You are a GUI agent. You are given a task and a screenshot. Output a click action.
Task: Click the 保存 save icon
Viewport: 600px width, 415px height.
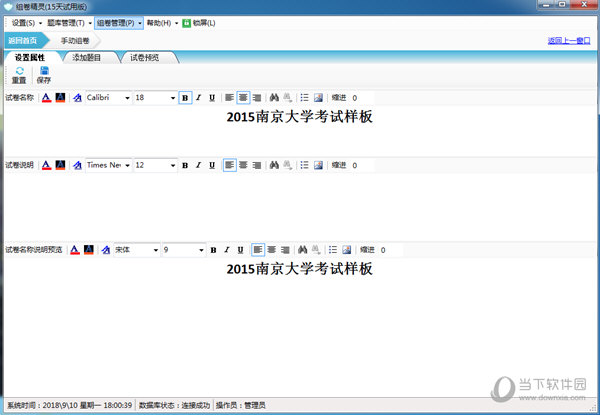point(44,75)
